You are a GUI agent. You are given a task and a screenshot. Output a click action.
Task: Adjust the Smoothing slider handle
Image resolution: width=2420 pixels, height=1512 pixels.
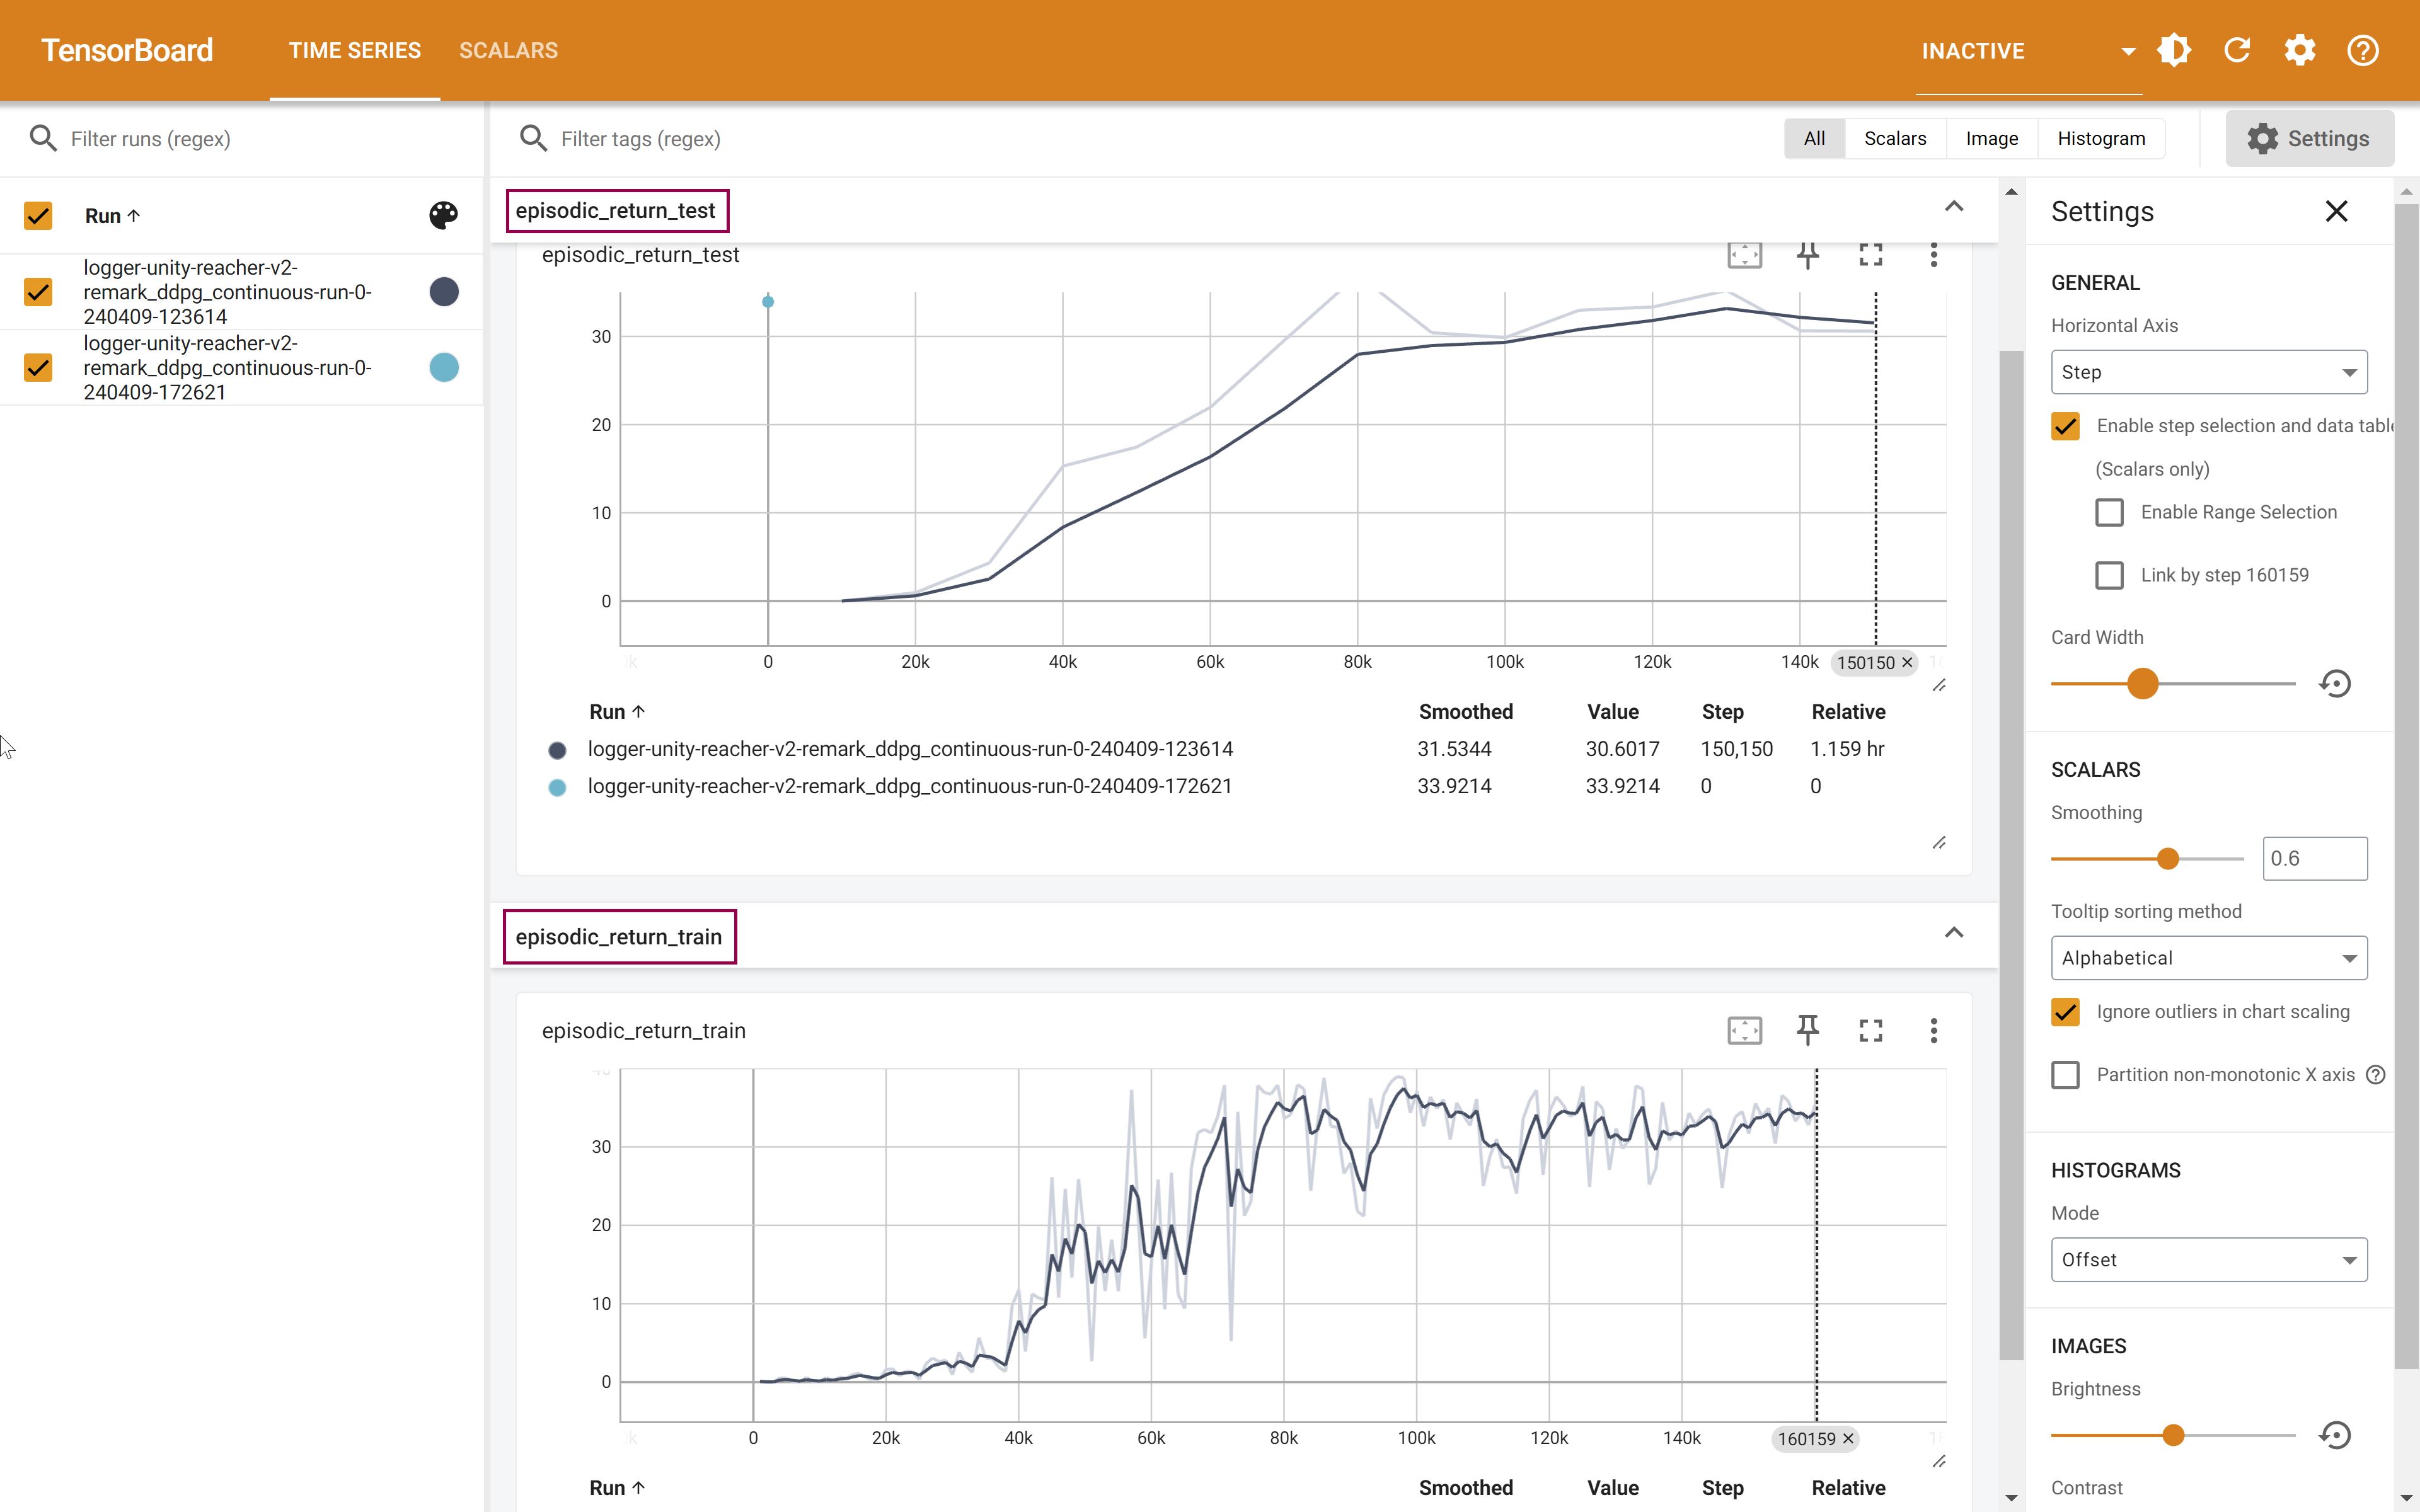2167,859
